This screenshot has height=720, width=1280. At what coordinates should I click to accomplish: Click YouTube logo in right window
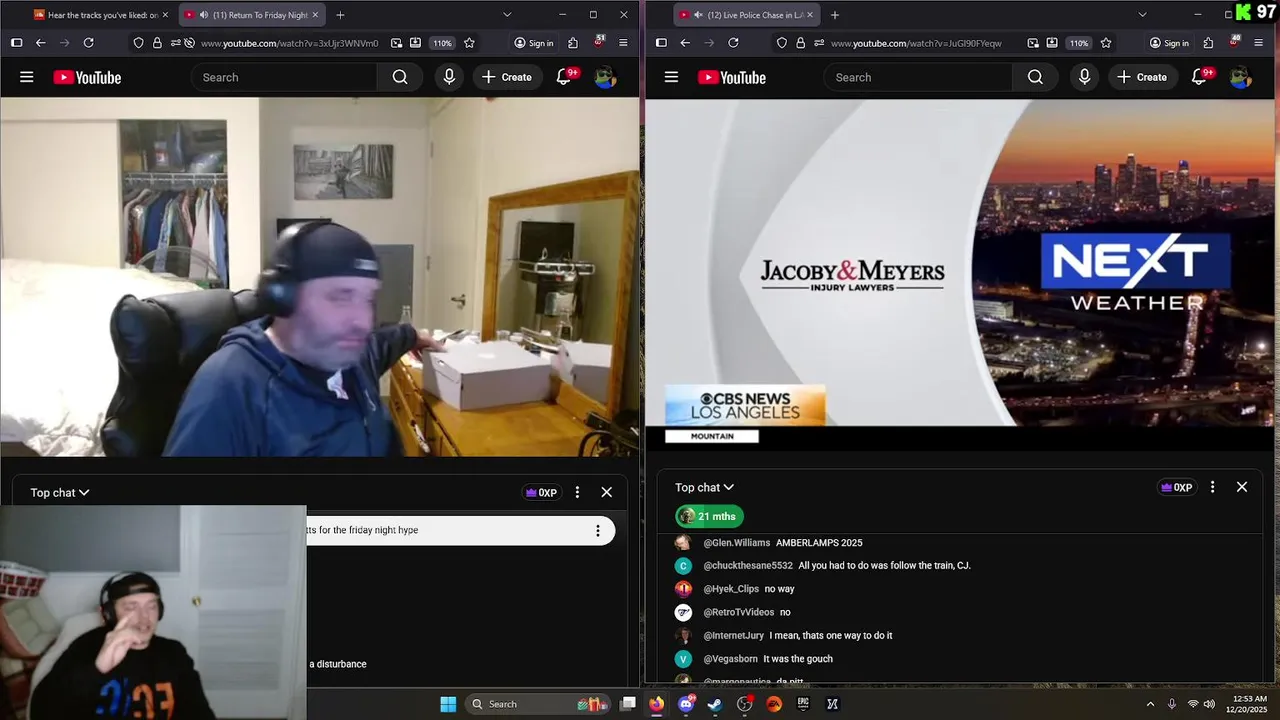pyautogui.click(x=732, y=77)
